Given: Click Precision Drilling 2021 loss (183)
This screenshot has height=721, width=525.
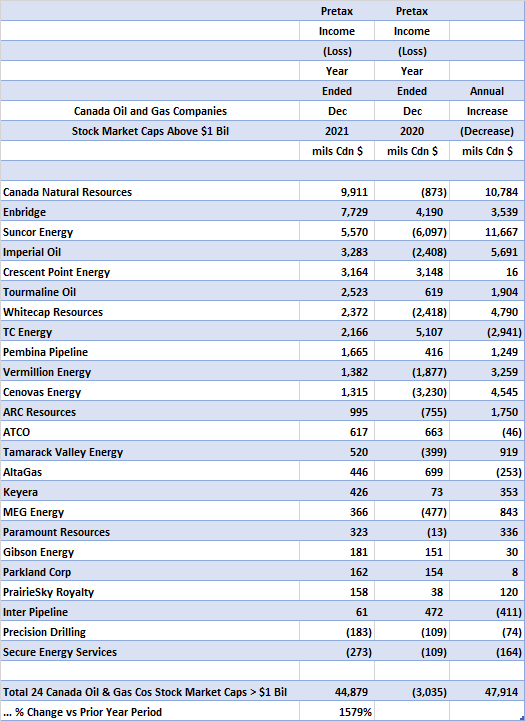Looking at the screenshot, I should point(359,632).
